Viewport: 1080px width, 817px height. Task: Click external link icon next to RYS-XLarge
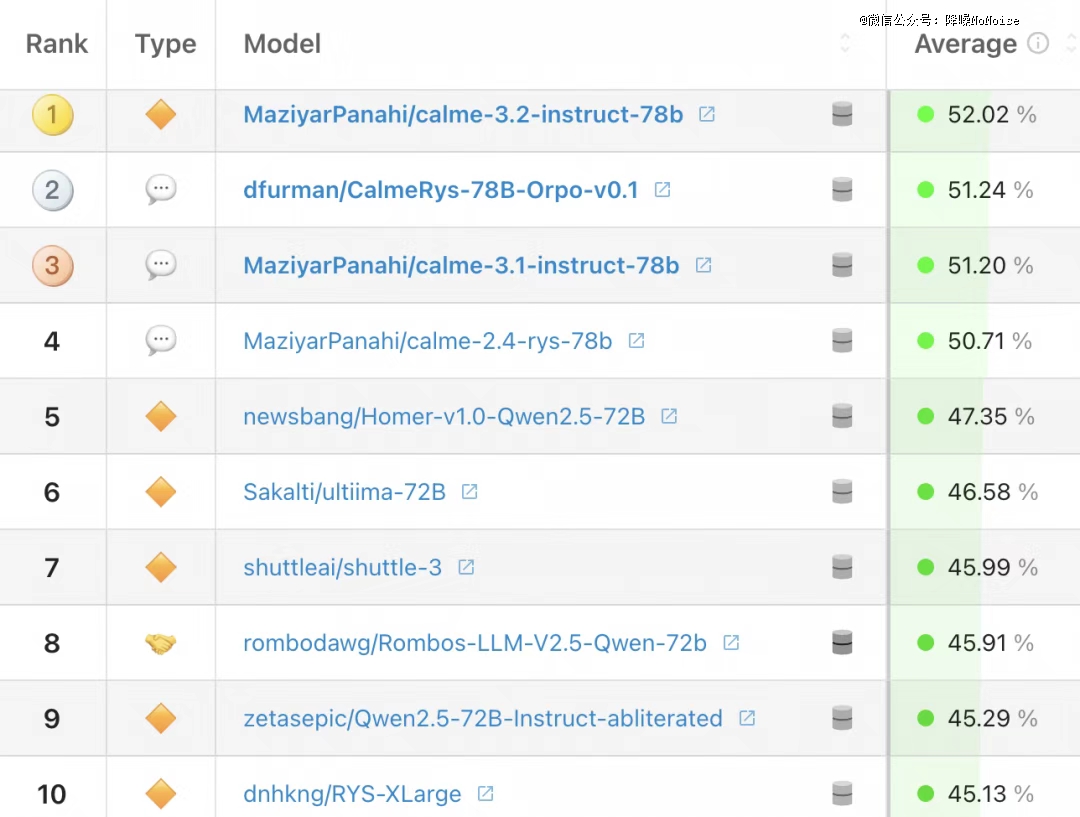(485, 793)
